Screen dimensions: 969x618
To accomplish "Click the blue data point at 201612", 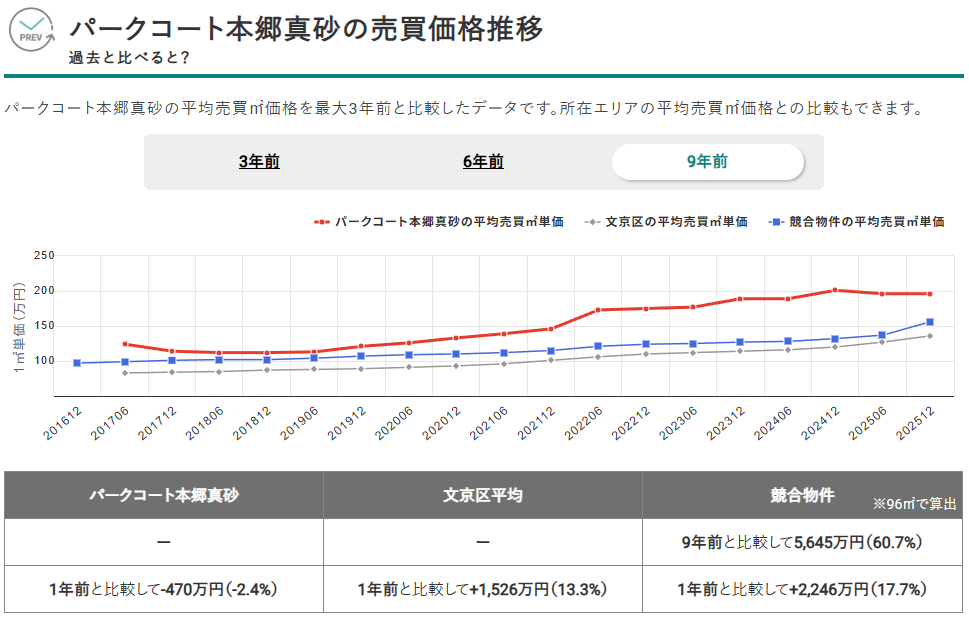I will 77,363.
